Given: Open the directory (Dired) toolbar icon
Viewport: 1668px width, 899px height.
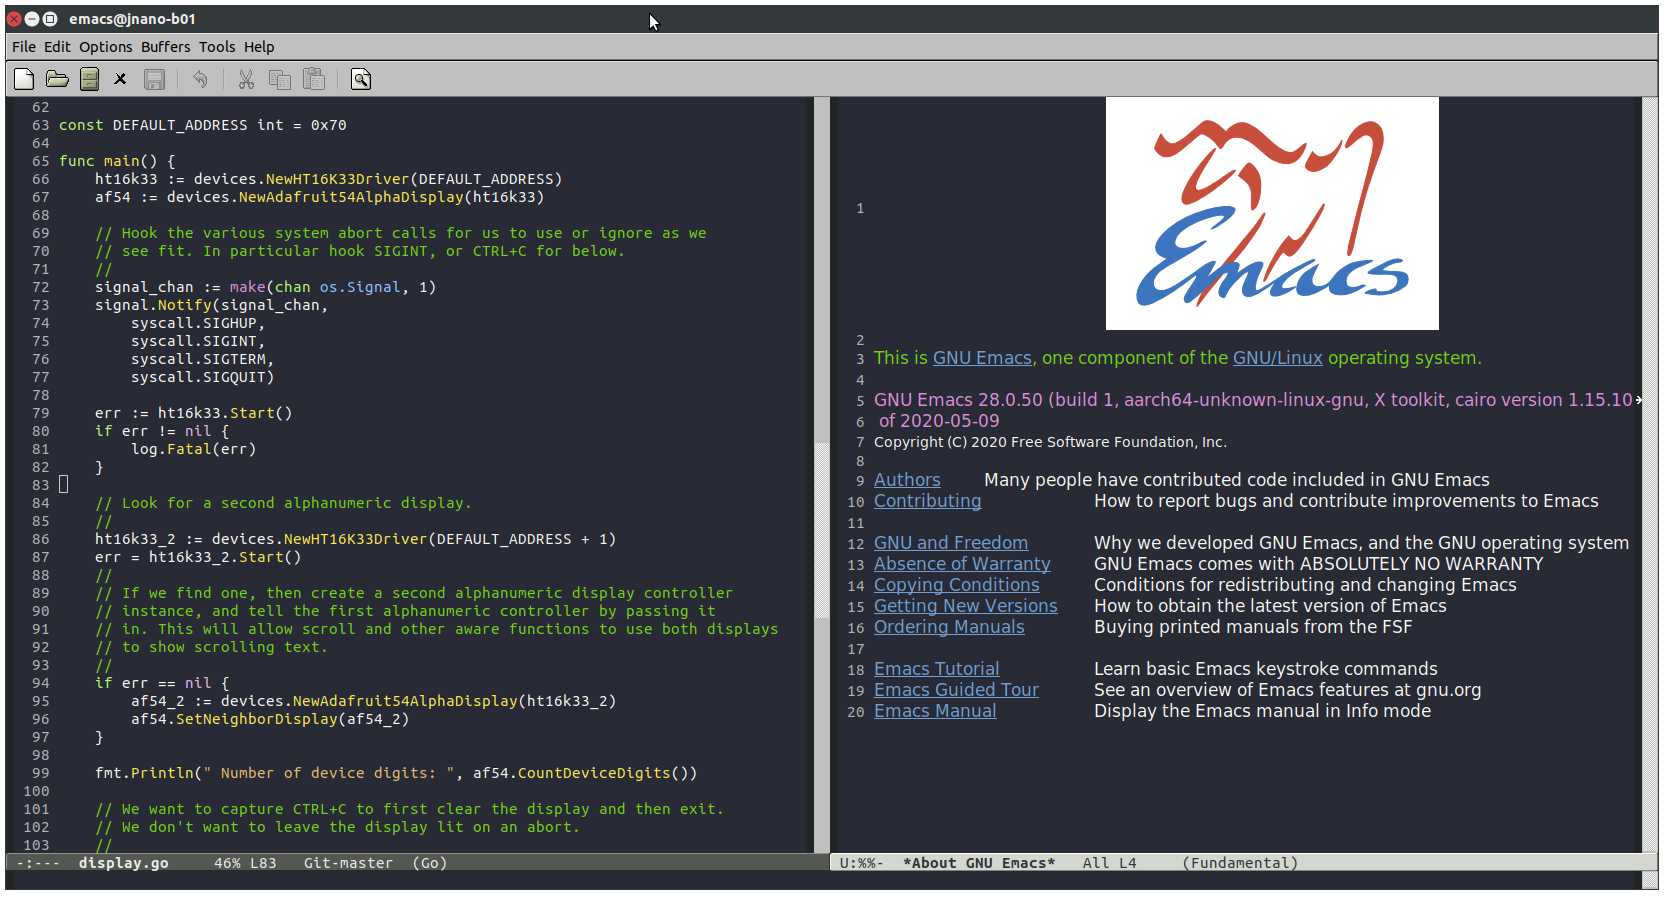Looking at the screenshot, I should (x=89, y=79).
